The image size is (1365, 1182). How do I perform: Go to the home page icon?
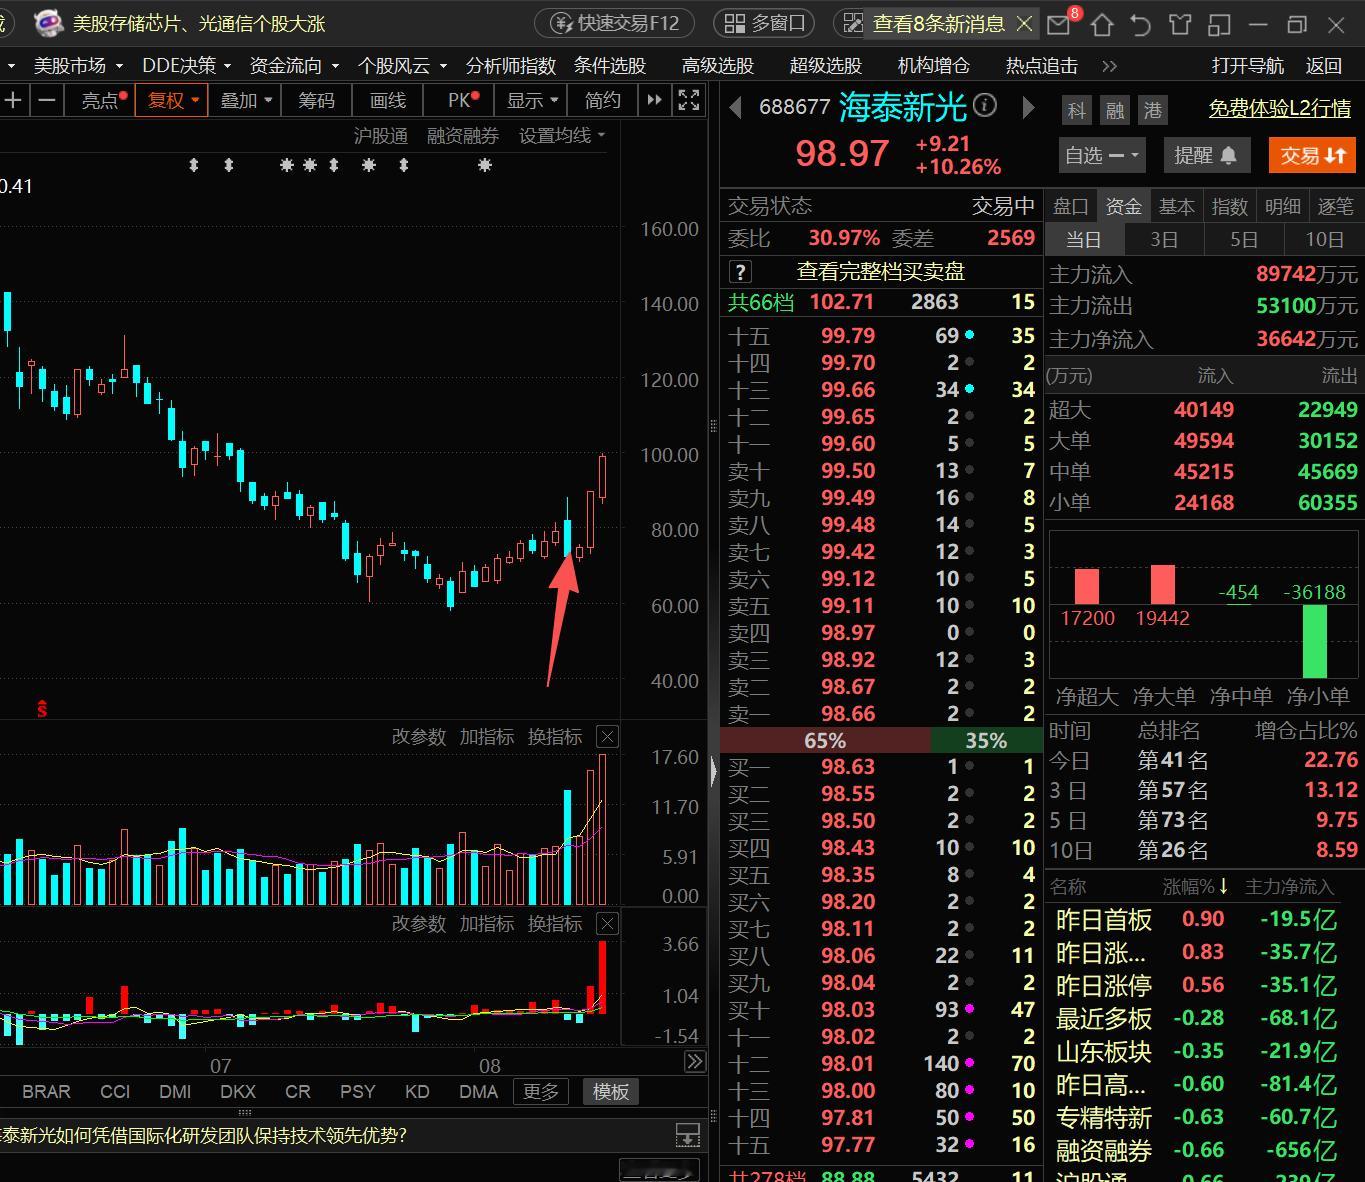pos(1101,24)
